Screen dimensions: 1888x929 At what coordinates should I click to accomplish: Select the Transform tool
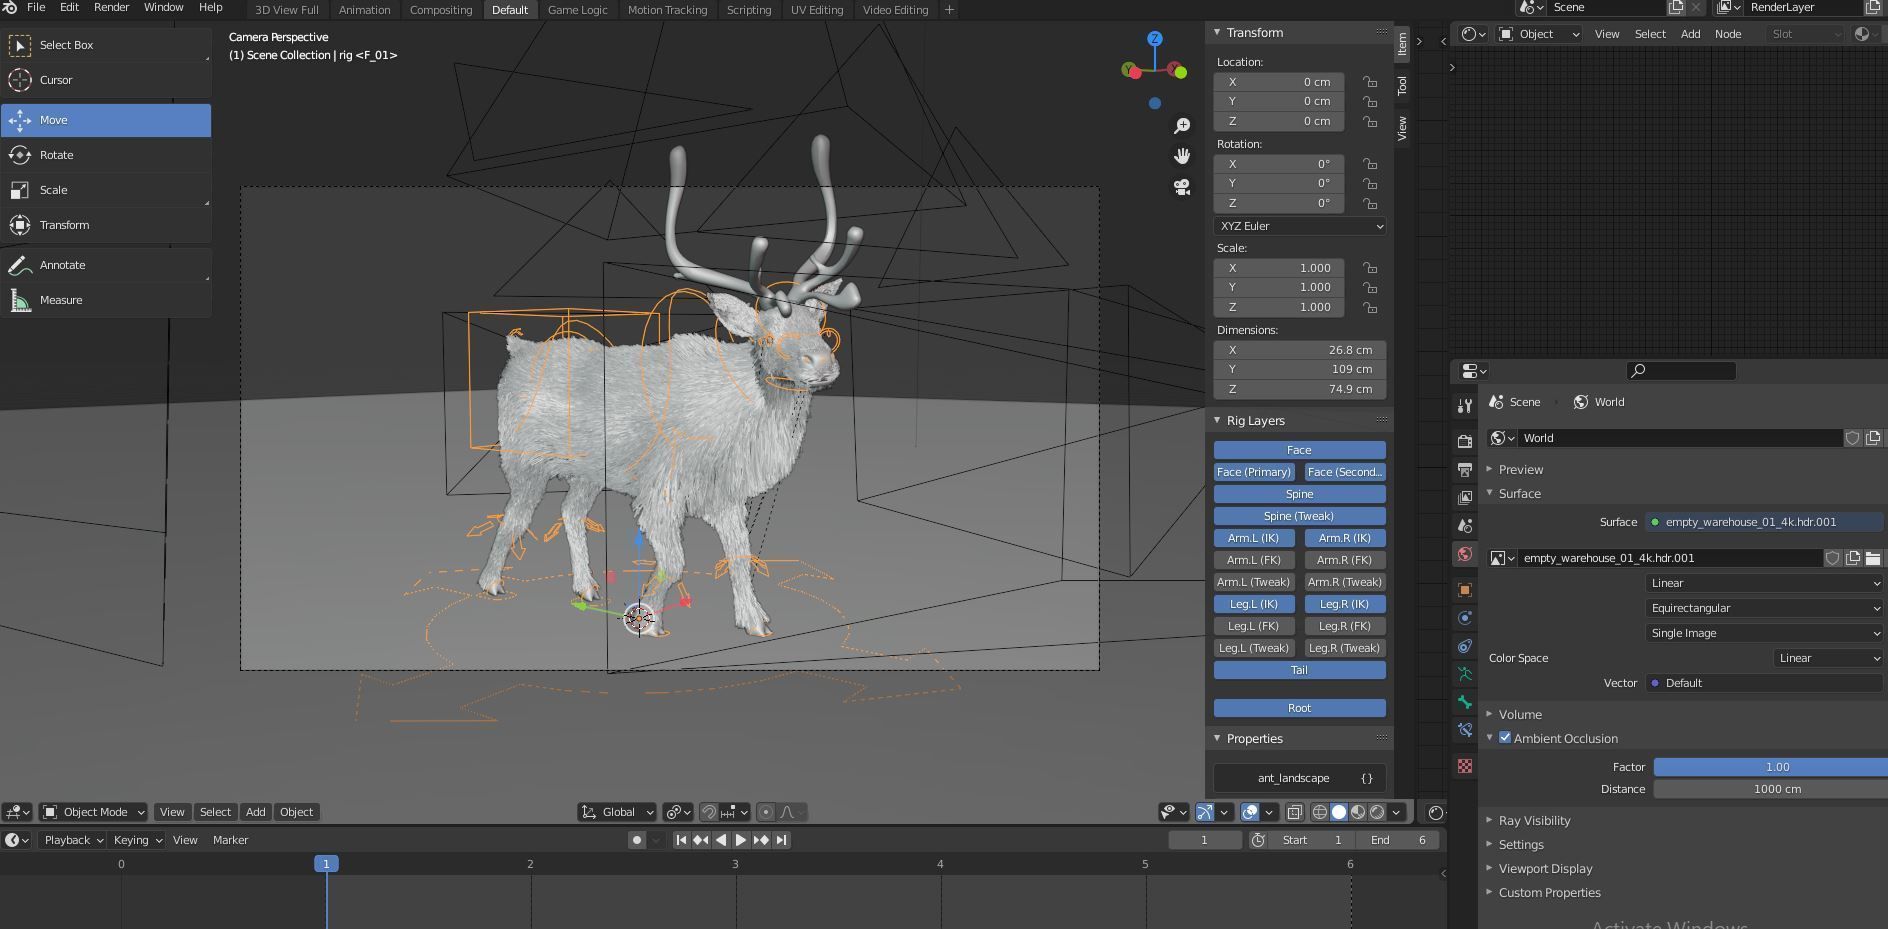[x=106, y=225]
